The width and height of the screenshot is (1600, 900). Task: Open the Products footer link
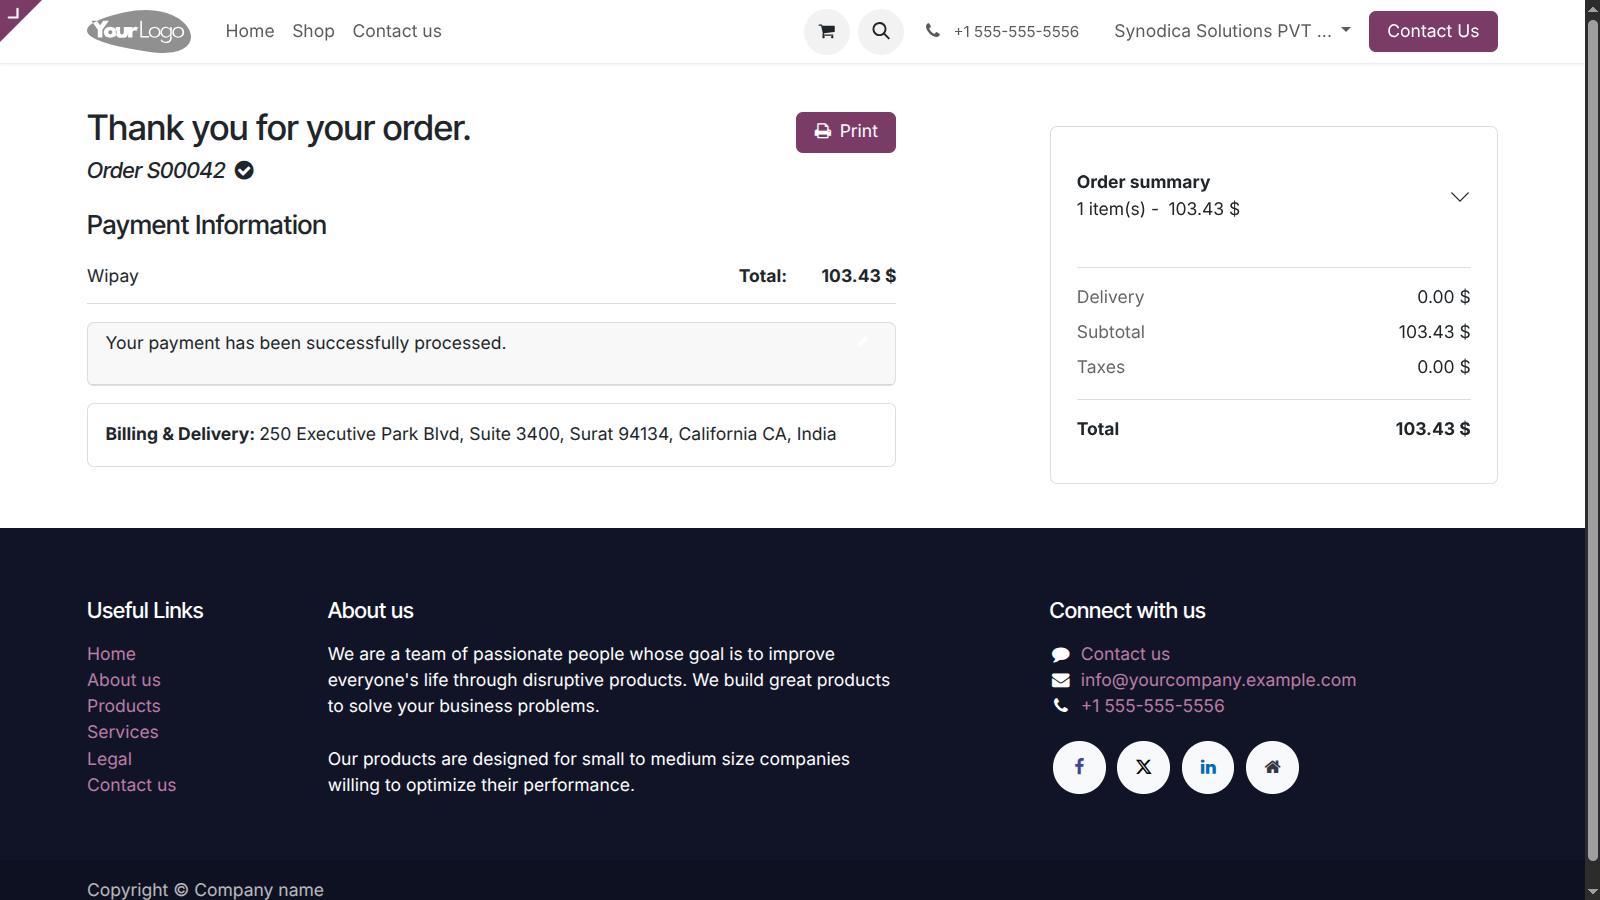pos(123,706)
